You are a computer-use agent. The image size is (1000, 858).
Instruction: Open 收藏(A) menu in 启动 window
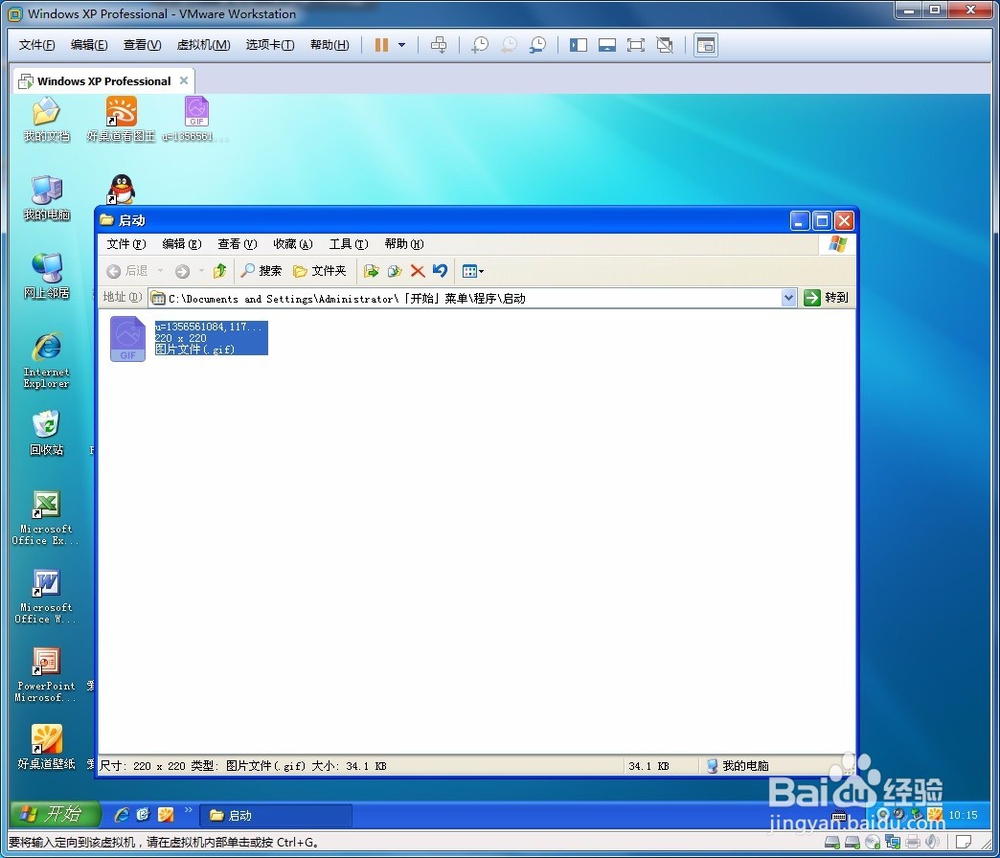point(293,244)
